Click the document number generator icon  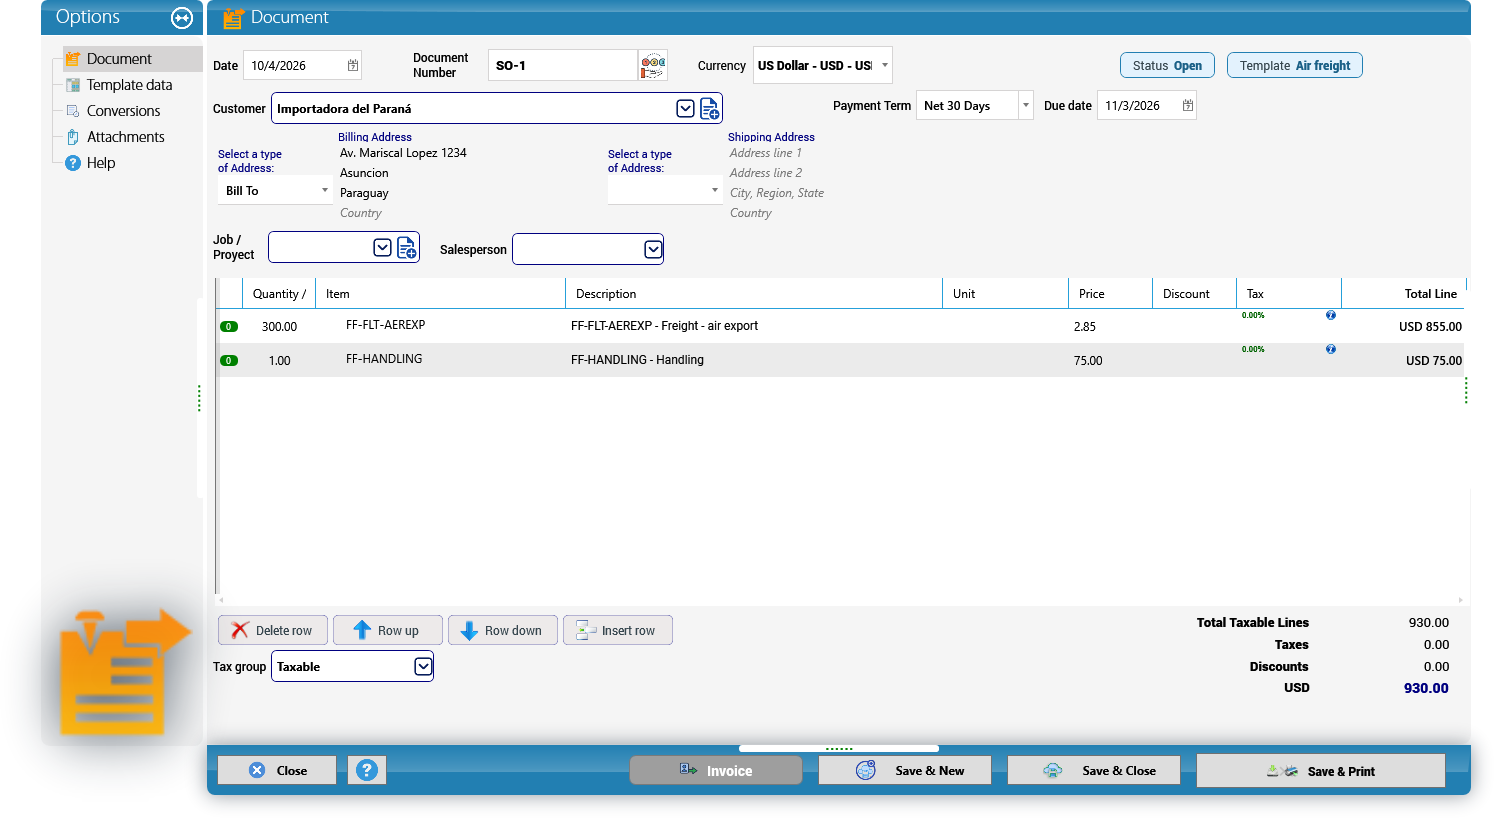(653, 66)
